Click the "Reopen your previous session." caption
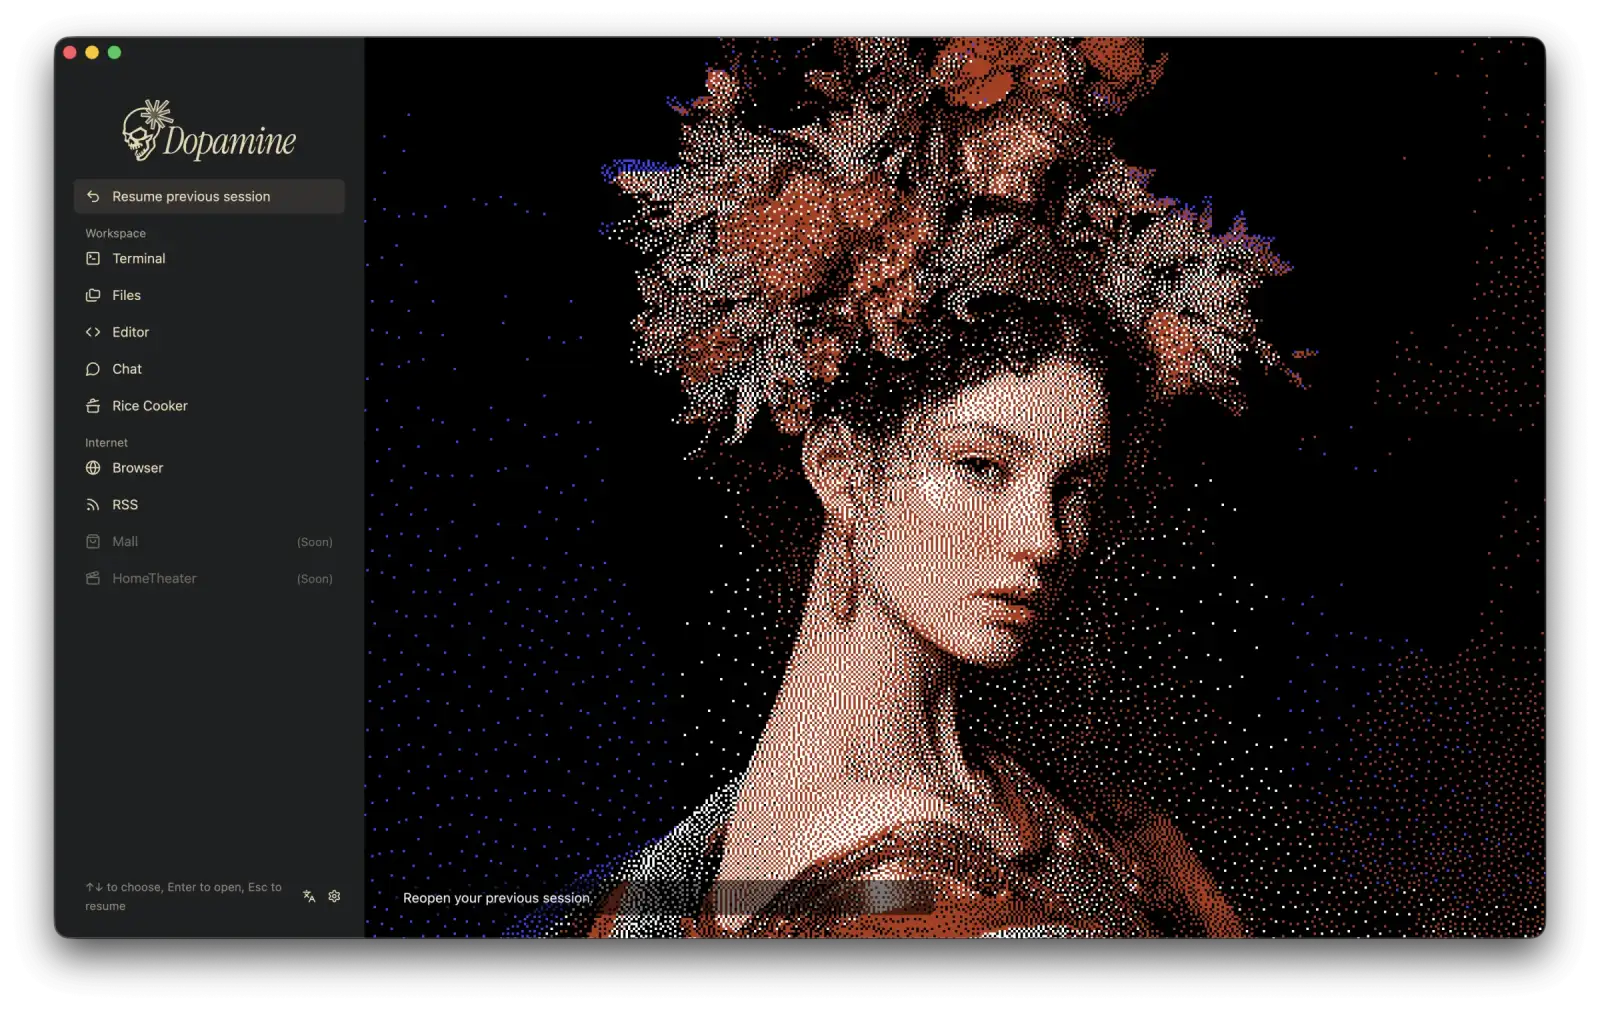Image resolution: width=1600 pixels, height=1010 pixels. (x=497, y=898)
